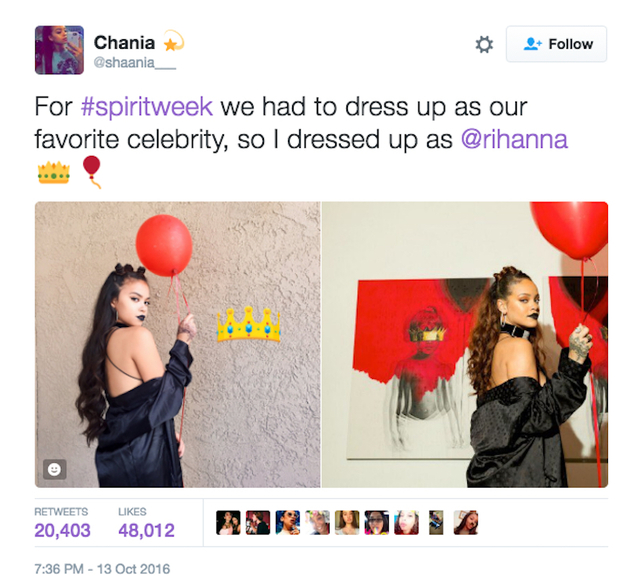The width and height of the screenshot is (640, 586).
Task: Click the smiley face sticker icon on photo
Action: click(x=55, y=469)
